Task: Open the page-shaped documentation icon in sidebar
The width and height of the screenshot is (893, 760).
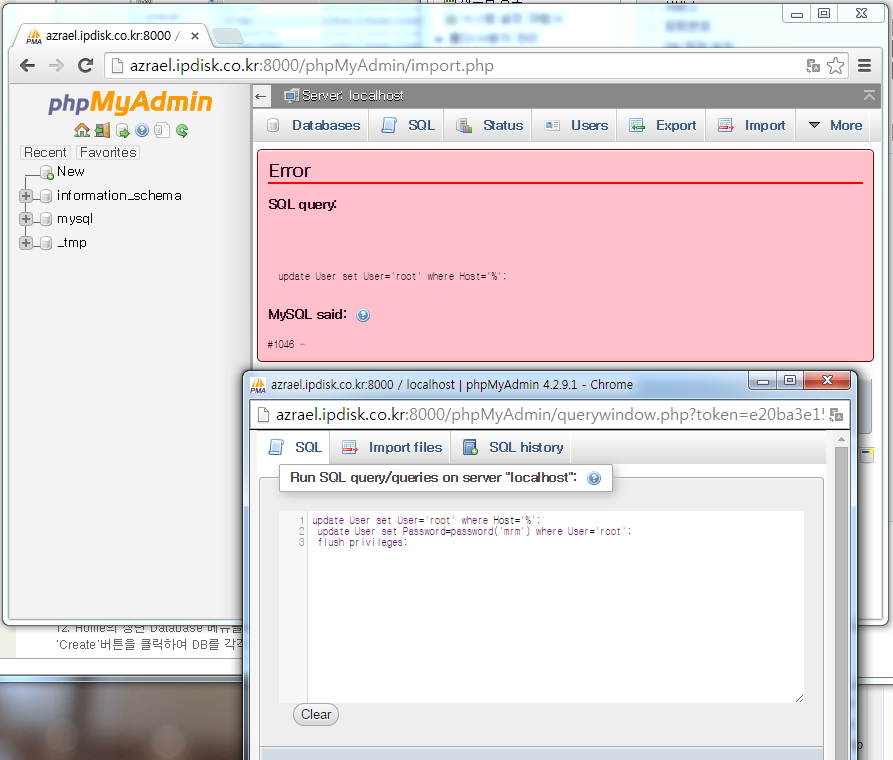Action: 162,130
